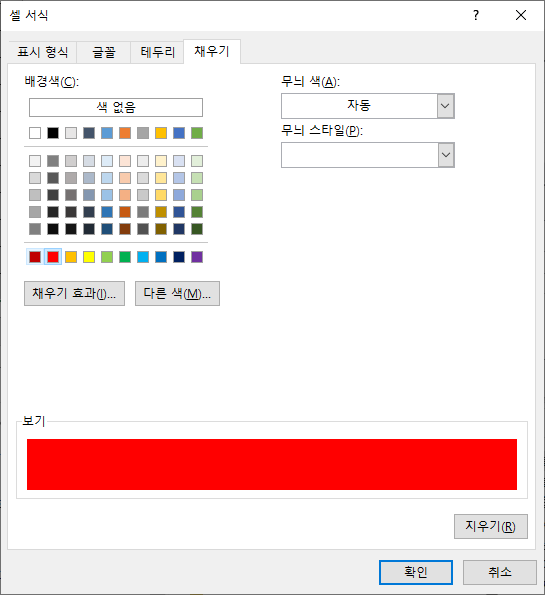Image resolution: width=545 pixels, height=595 pixels.
Task: Open 다른 색 color picker
Action: [x=177, y=293]
